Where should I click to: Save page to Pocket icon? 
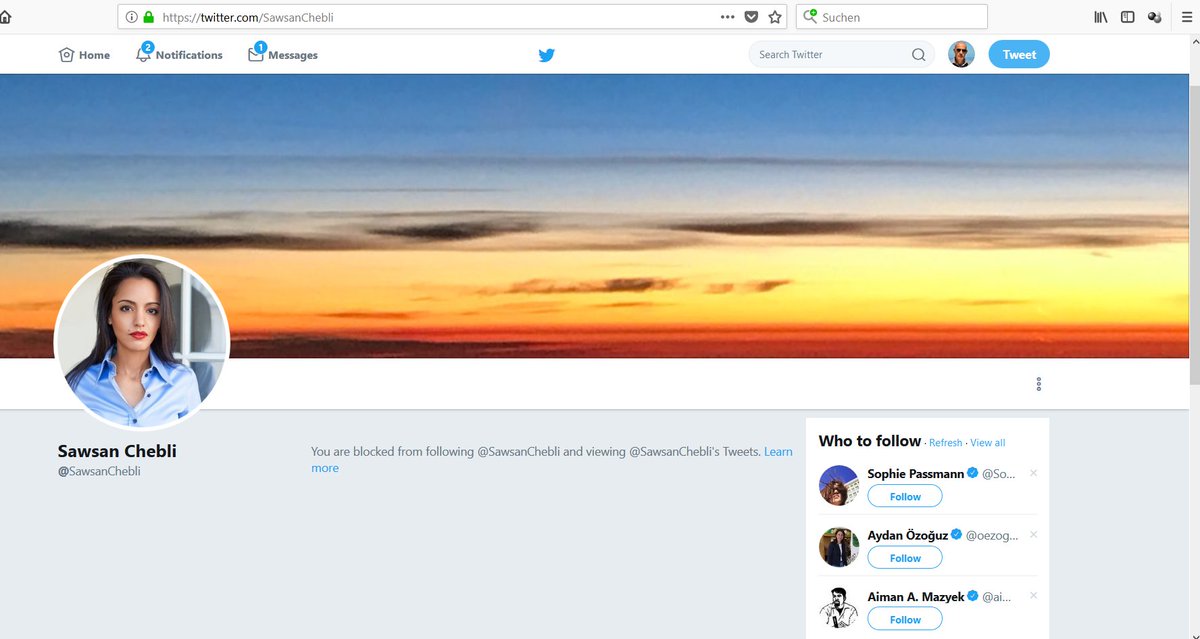pos(751,17)
